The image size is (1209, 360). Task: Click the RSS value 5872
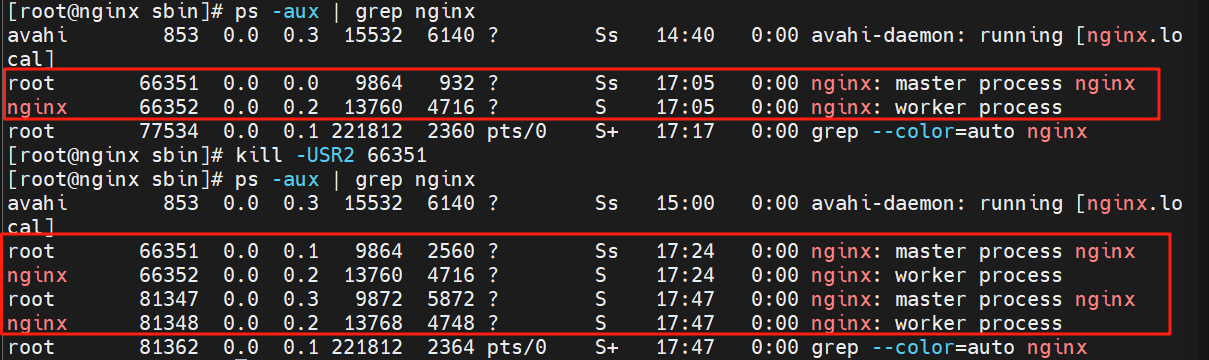[451, 299]
